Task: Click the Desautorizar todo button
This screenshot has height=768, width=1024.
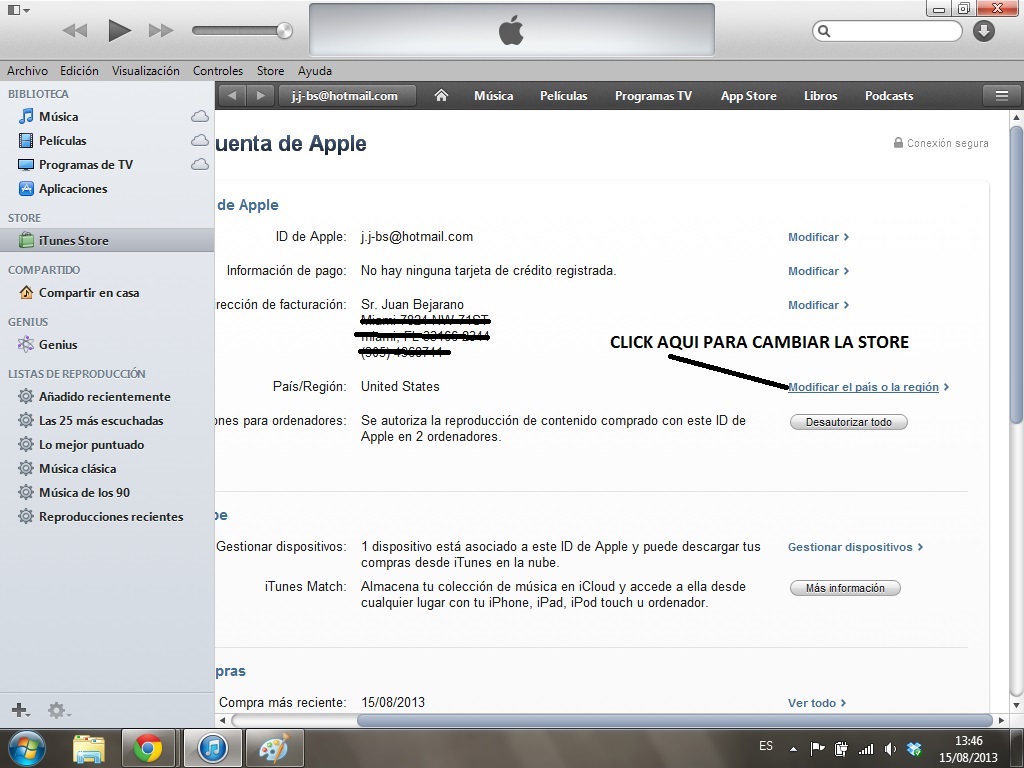Action: tap(848, 422)
